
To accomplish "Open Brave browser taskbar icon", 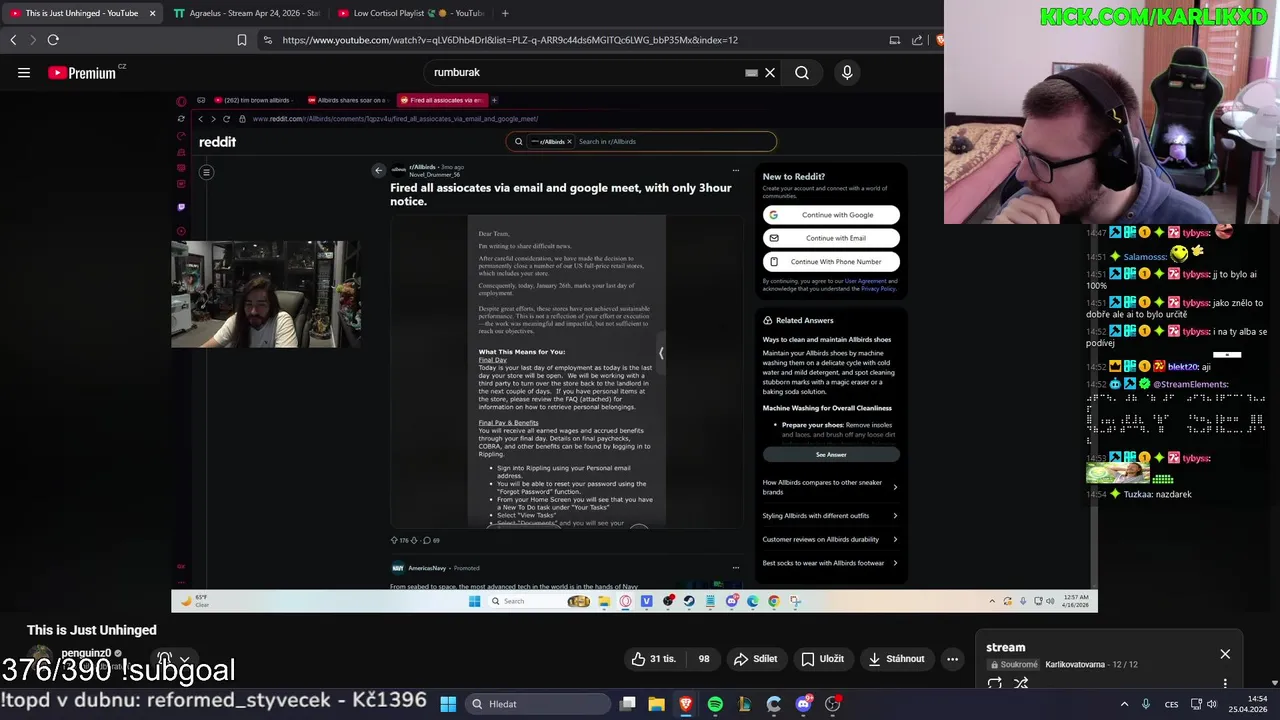I will tap(685, 704).
